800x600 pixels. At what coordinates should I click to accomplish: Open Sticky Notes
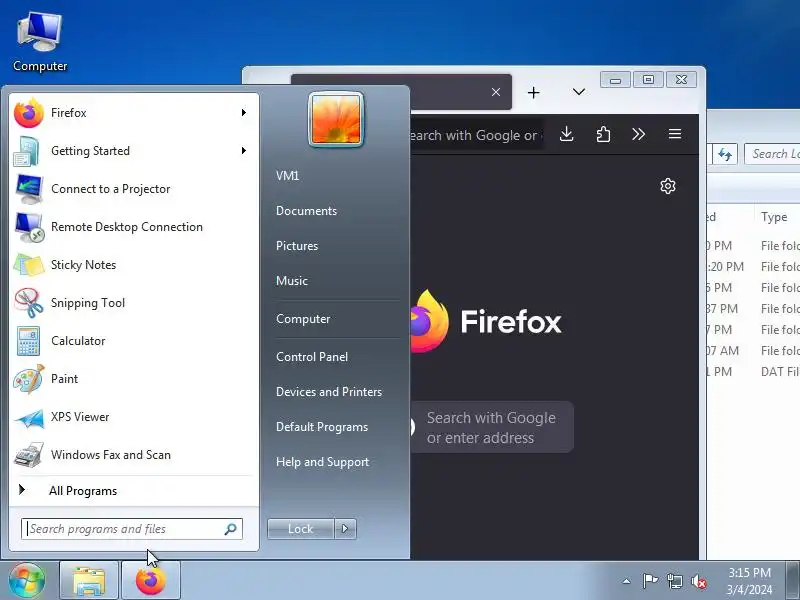tap(132, 265)
